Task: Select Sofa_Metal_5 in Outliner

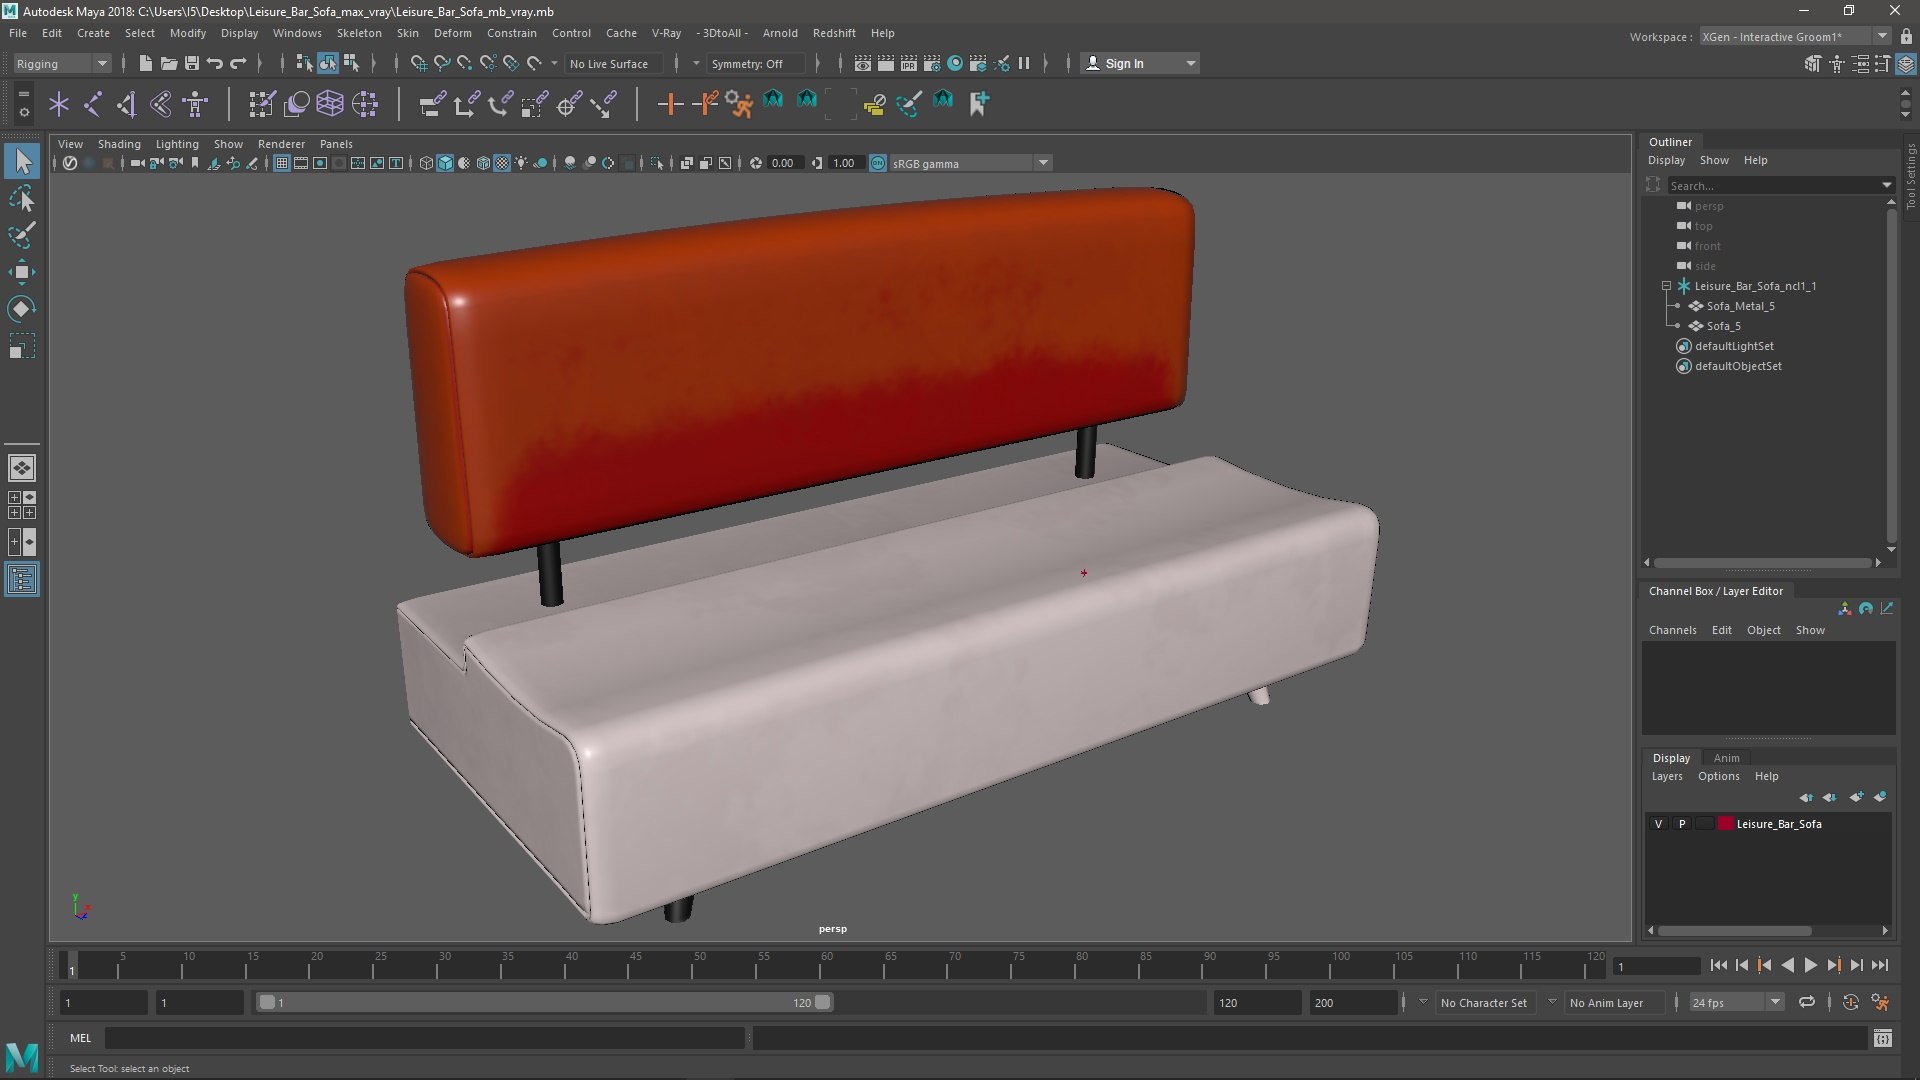Action: point(1740,306)
